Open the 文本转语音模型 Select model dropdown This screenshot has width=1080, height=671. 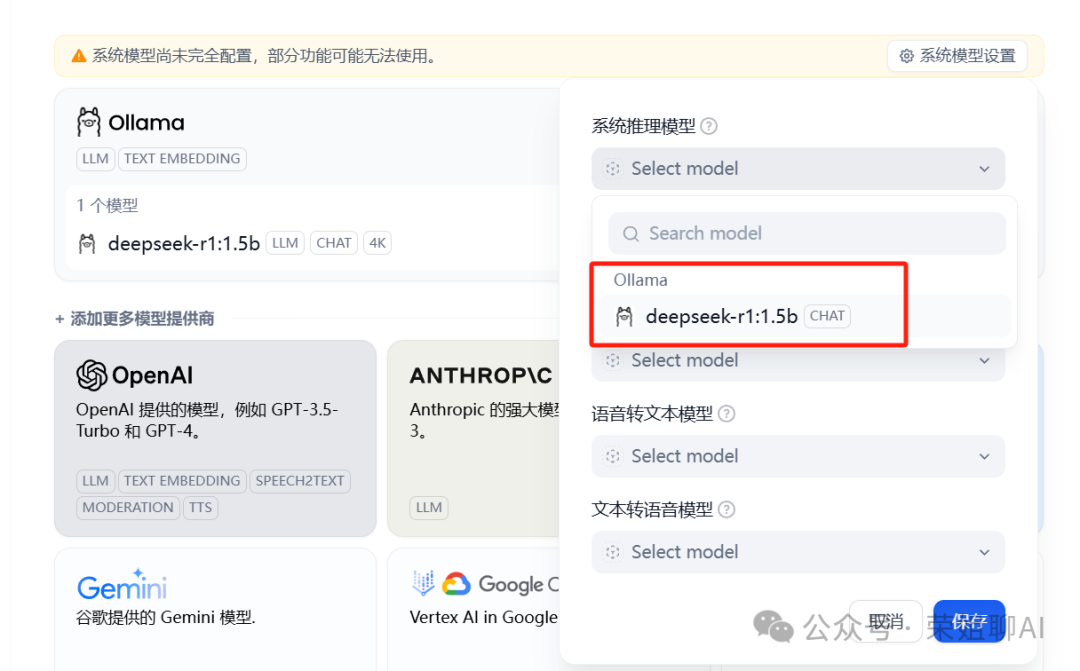[x=797, y=551]
